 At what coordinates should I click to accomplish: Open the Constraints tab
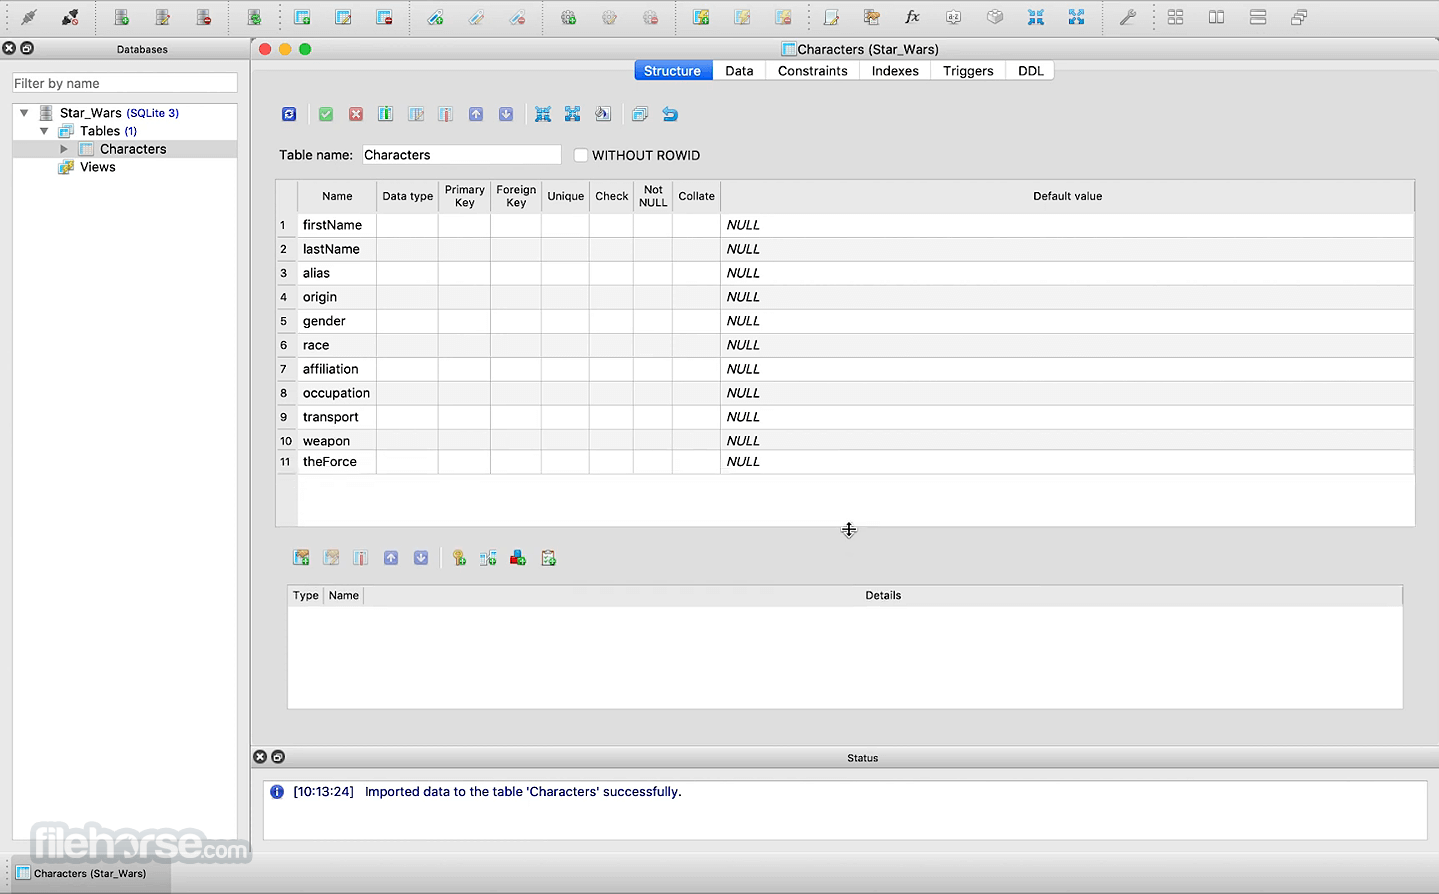coord(813,71)
